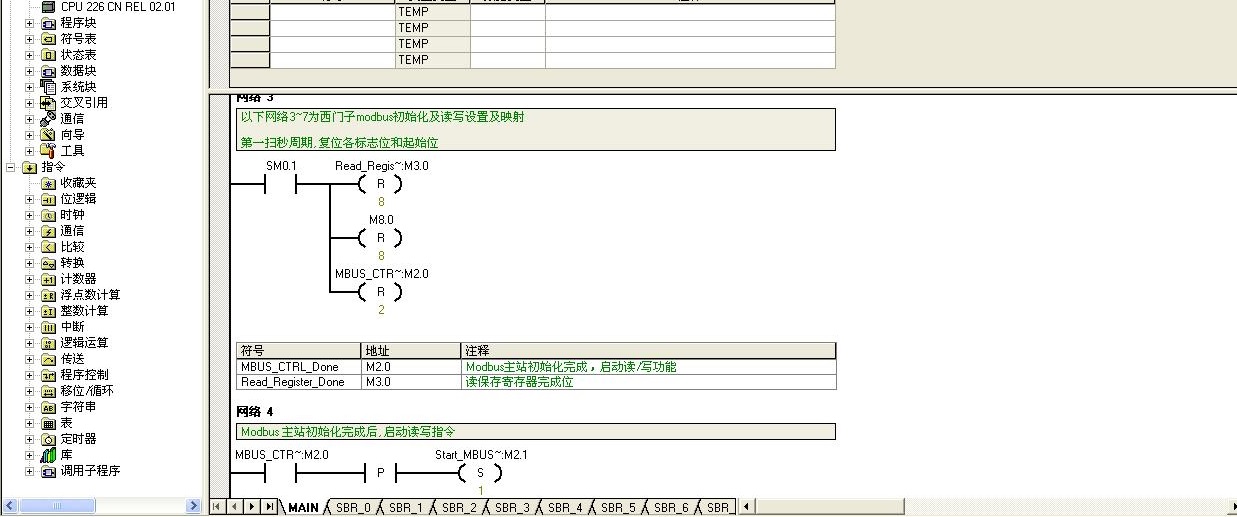Select the 逻辑运算 logic operations icon
Screen dimensions: 1237x517
pos(48,343)
